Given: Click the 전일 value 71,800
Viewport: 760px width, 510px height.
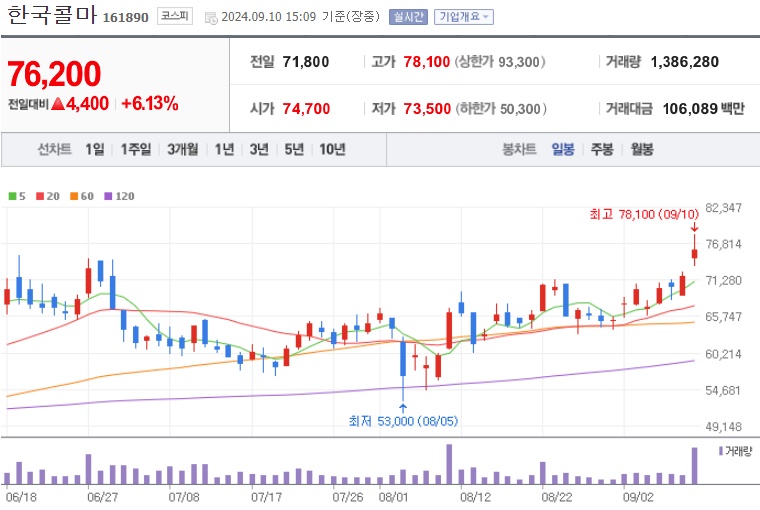Looking at the screenshot, I should 306,62.
